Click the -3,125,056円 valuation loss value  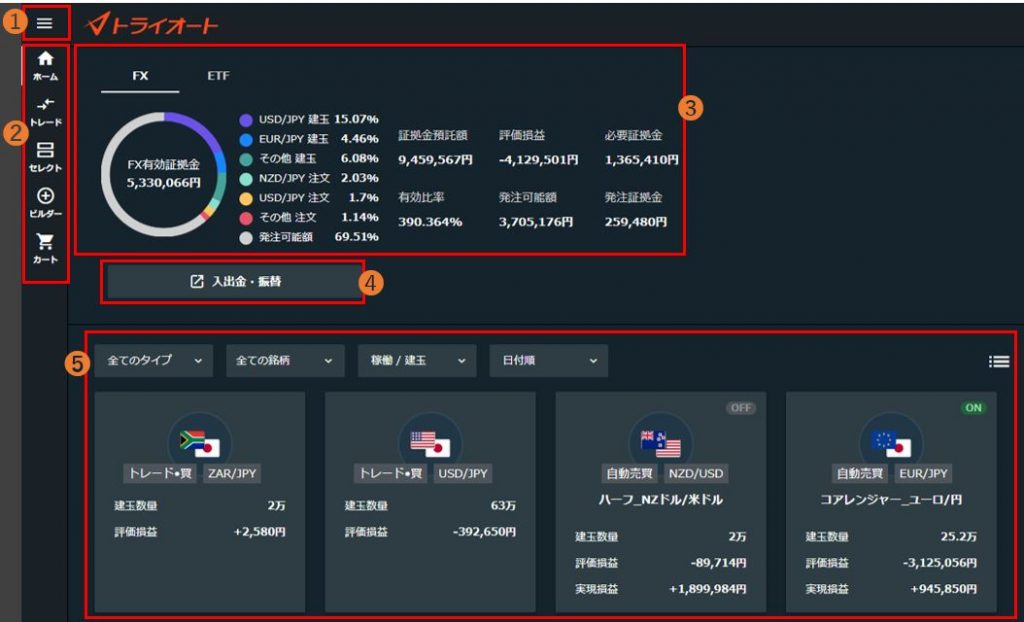tap(940, 563)
